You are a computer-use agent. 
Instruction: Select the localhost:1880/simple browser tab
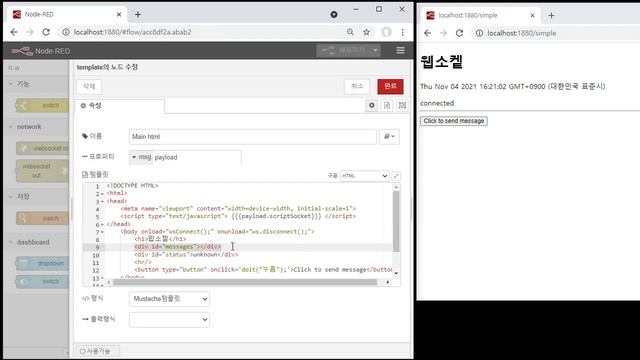click(480, 16)
